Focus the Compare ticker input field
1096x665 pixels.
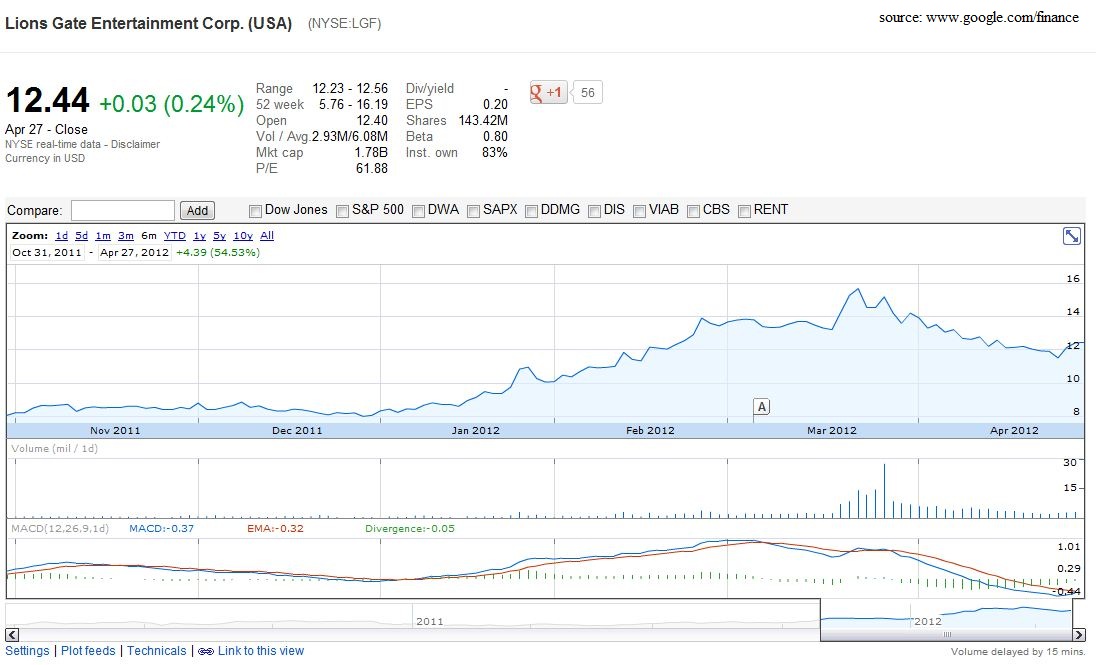pos(123,210)
